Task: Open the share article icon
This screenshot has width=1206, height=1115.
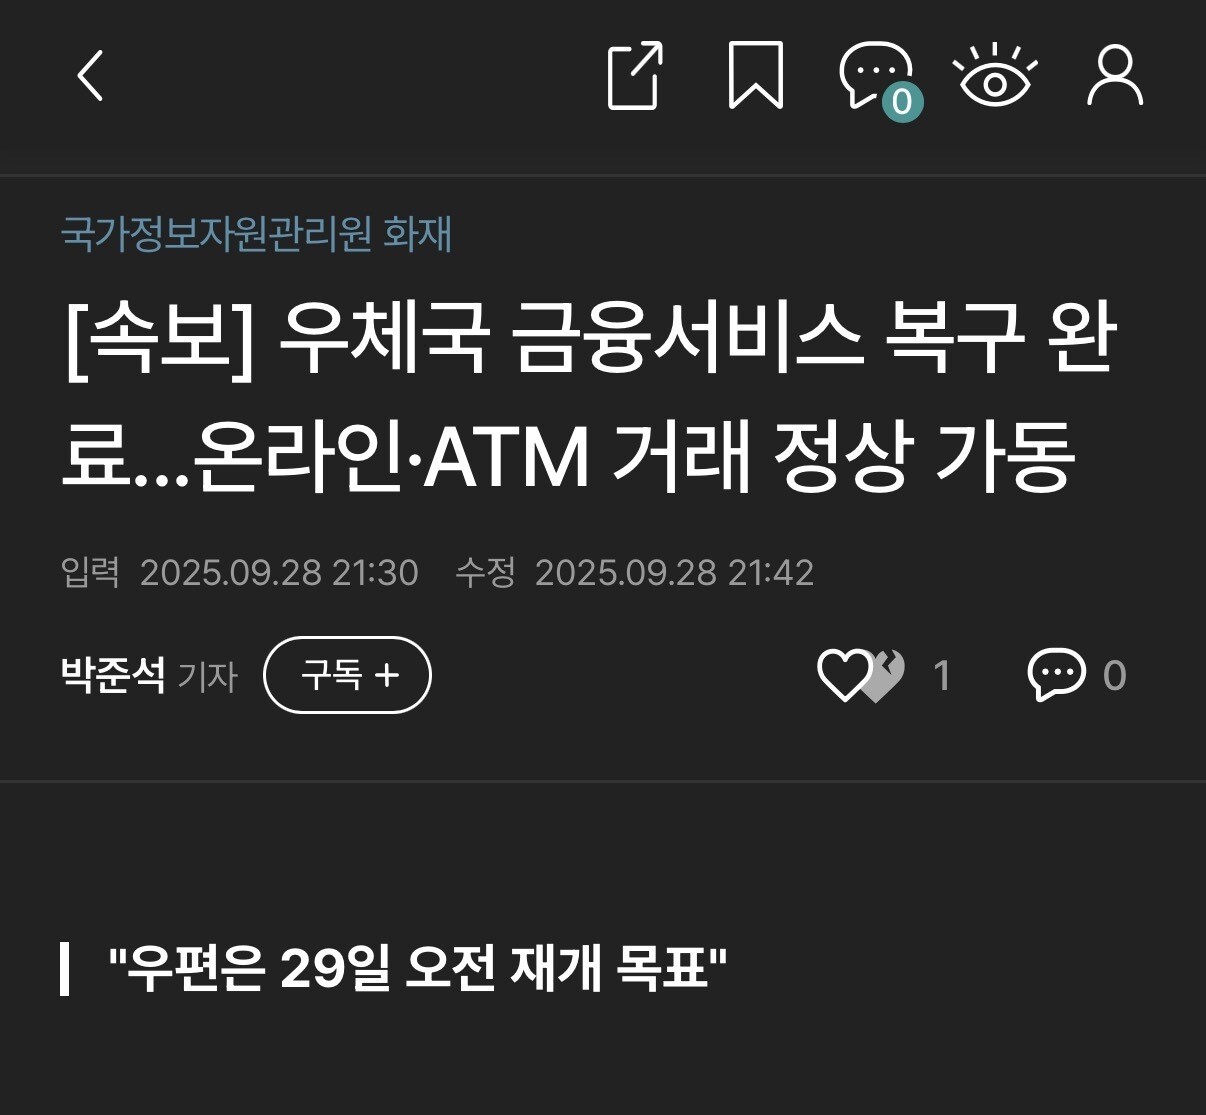Action: click(636, 75)
